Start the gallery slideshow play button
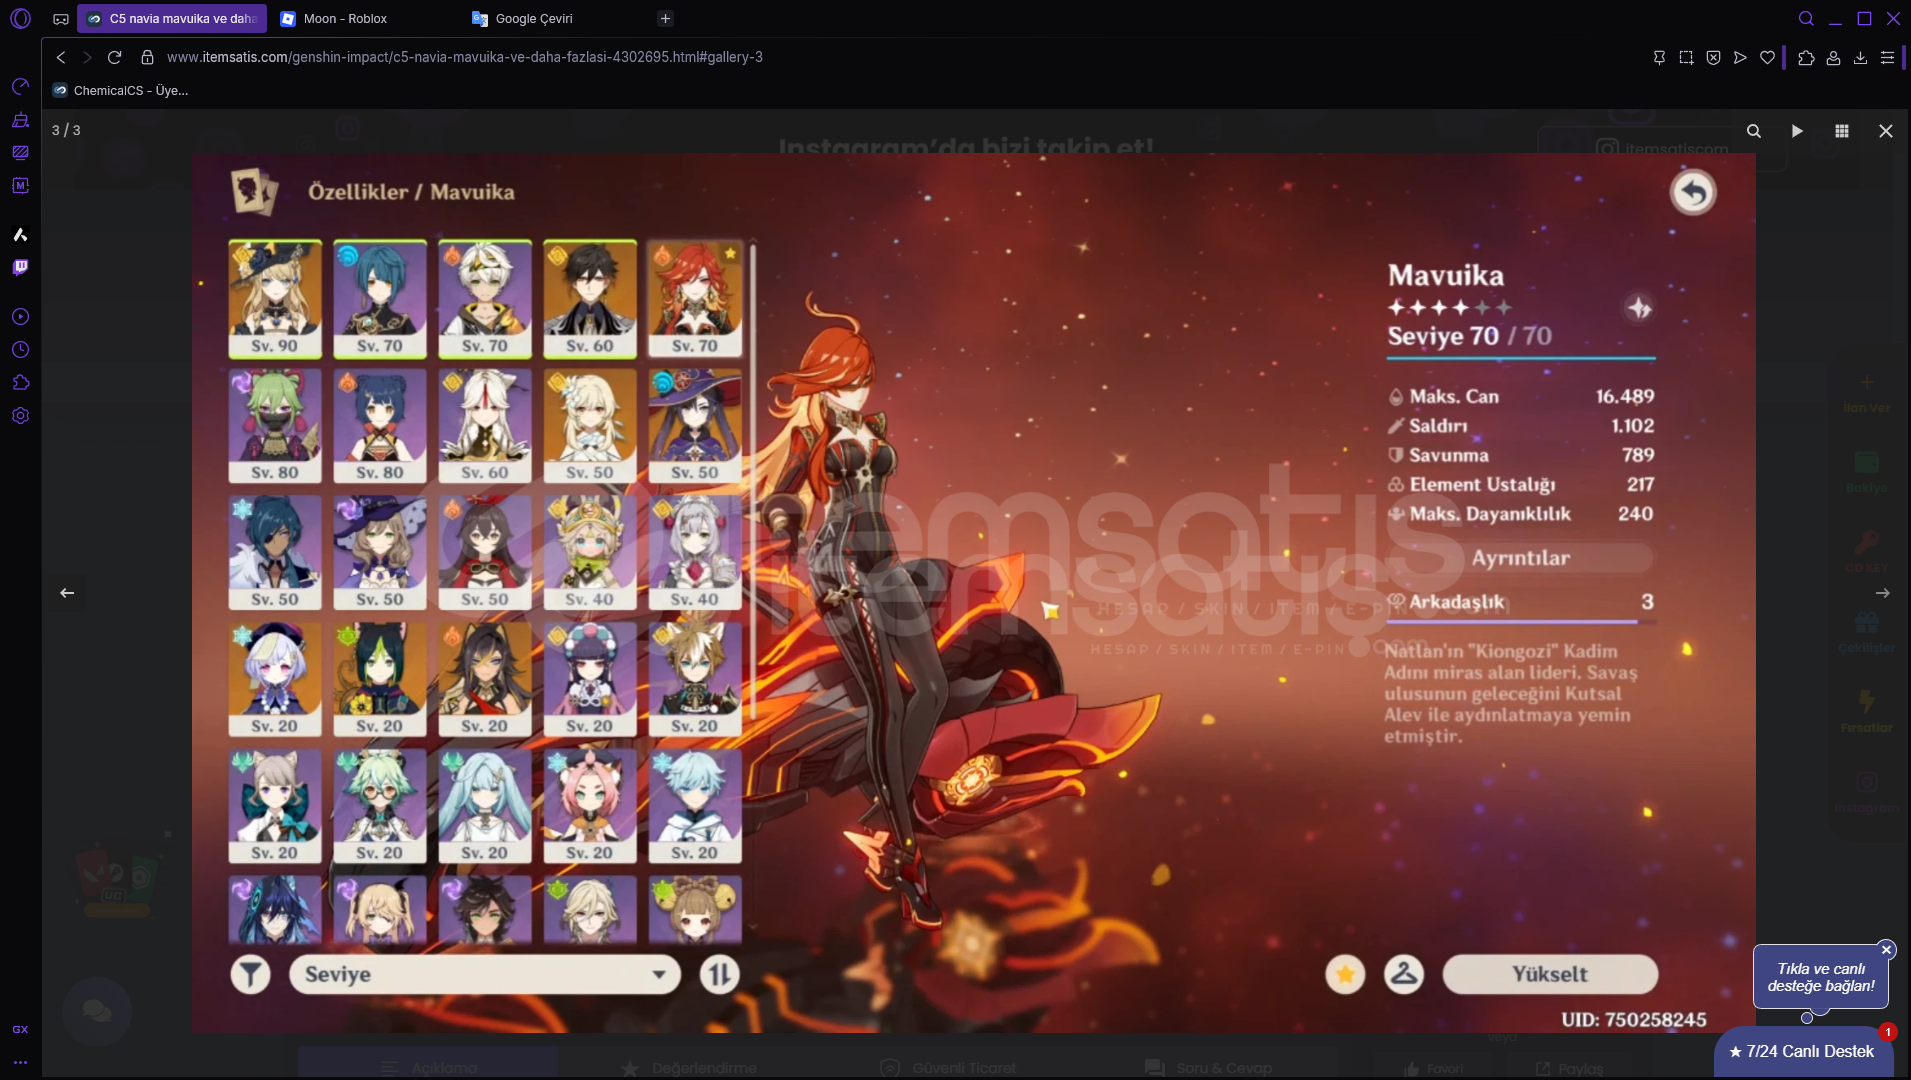Screen dimensions: 1911x1080 pos(1797,131)
